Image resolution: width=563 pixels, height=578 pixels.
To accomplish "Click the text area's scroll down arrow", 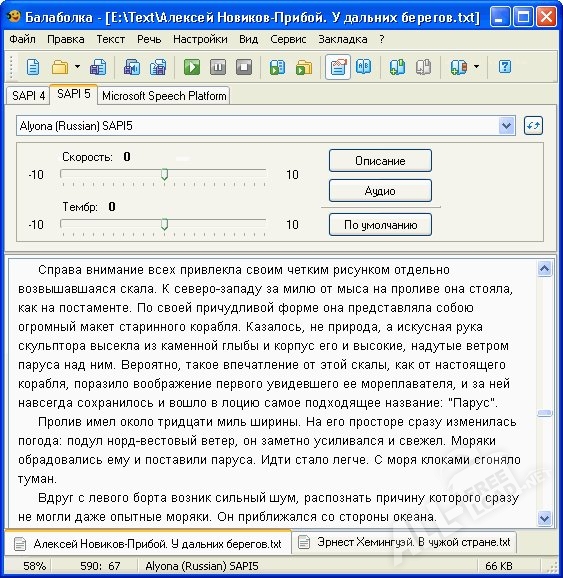I will point(545,518).
